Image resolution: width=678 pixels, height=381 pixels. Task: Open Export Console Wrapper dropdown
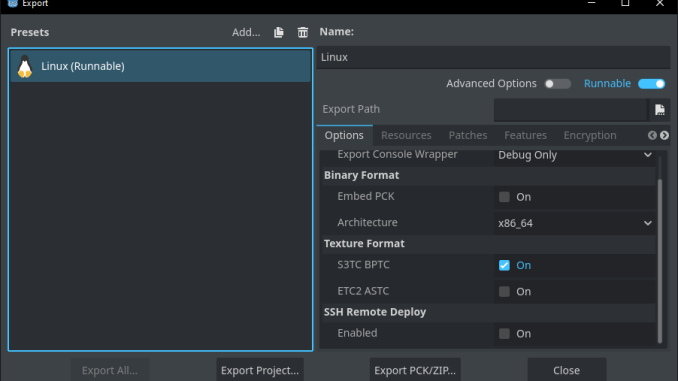(575, 155)
